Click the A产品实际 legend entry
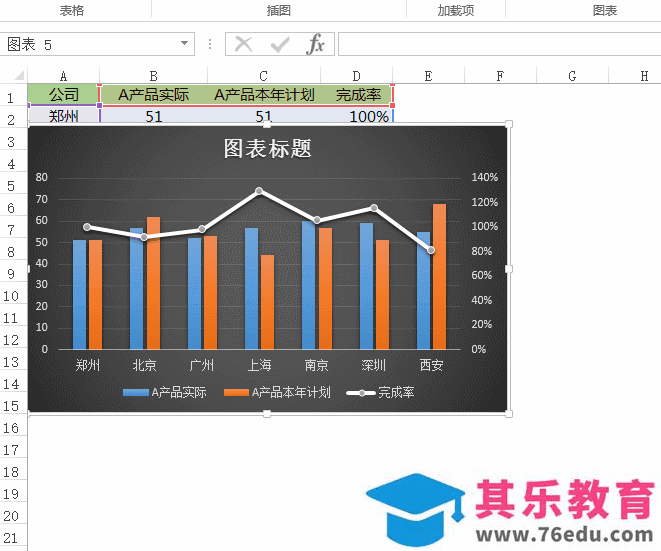Screen dimensions: 661x551 165,392
